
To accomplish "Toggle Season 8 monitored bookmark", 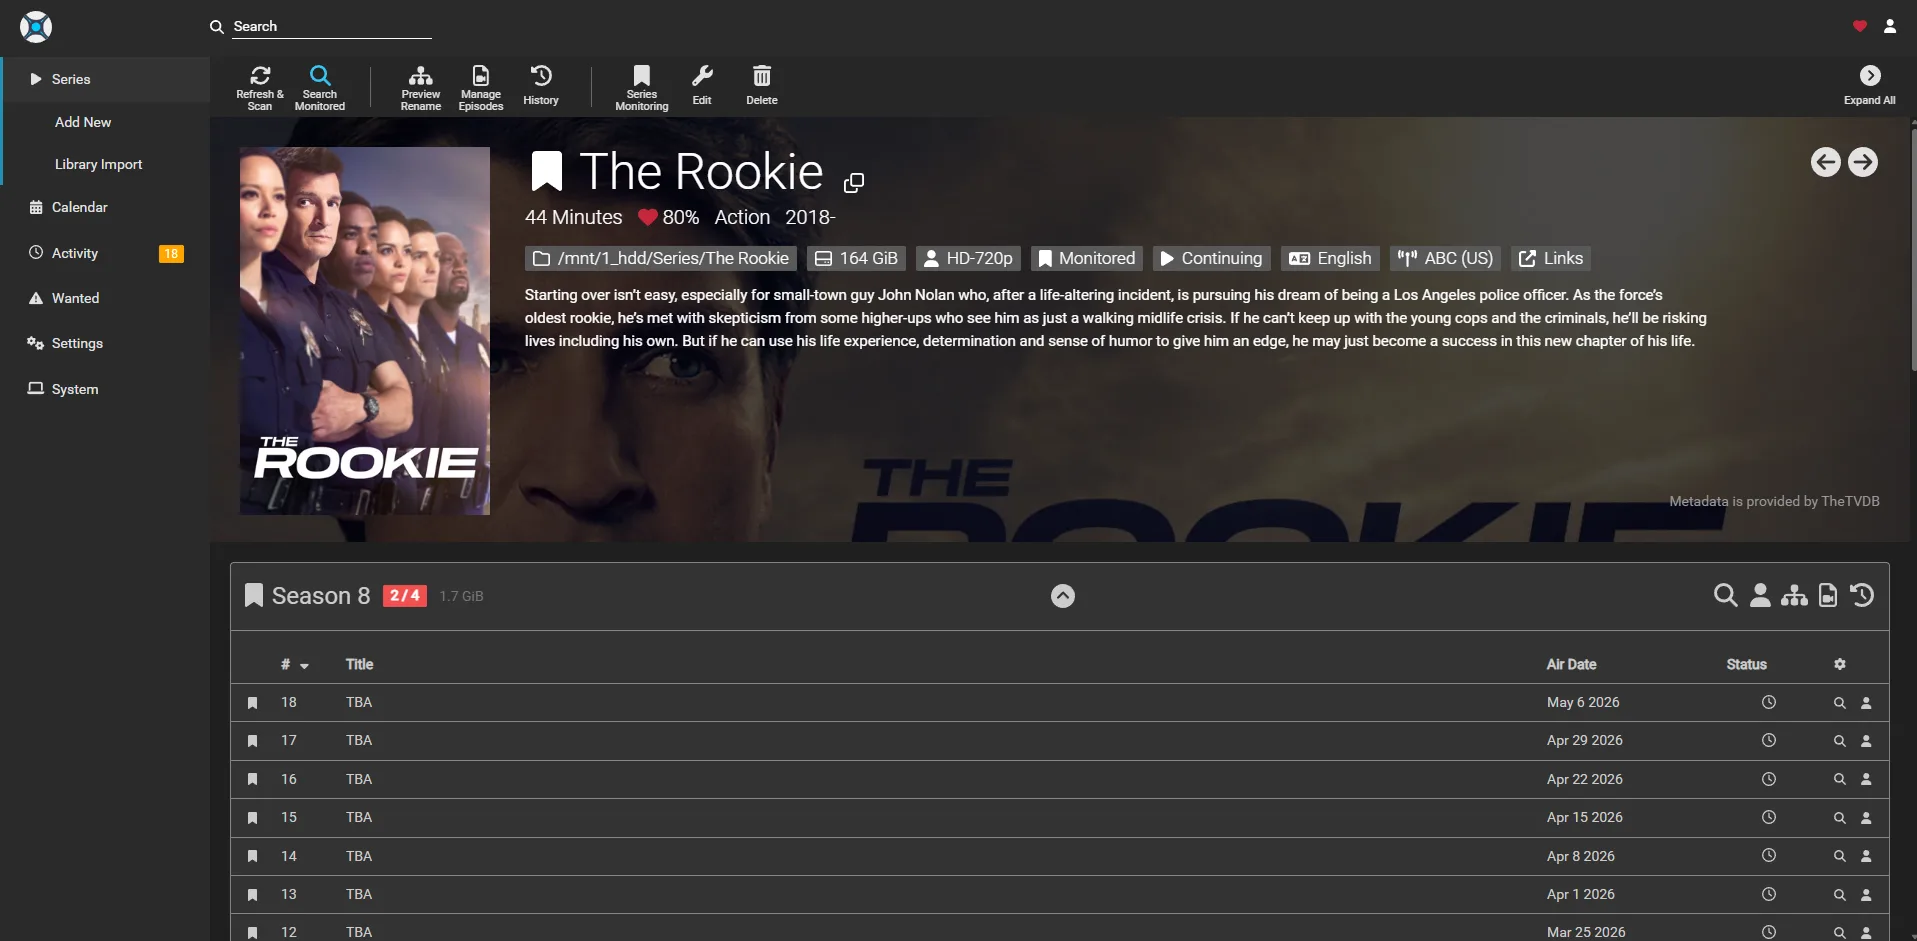I will click(254, 596).
